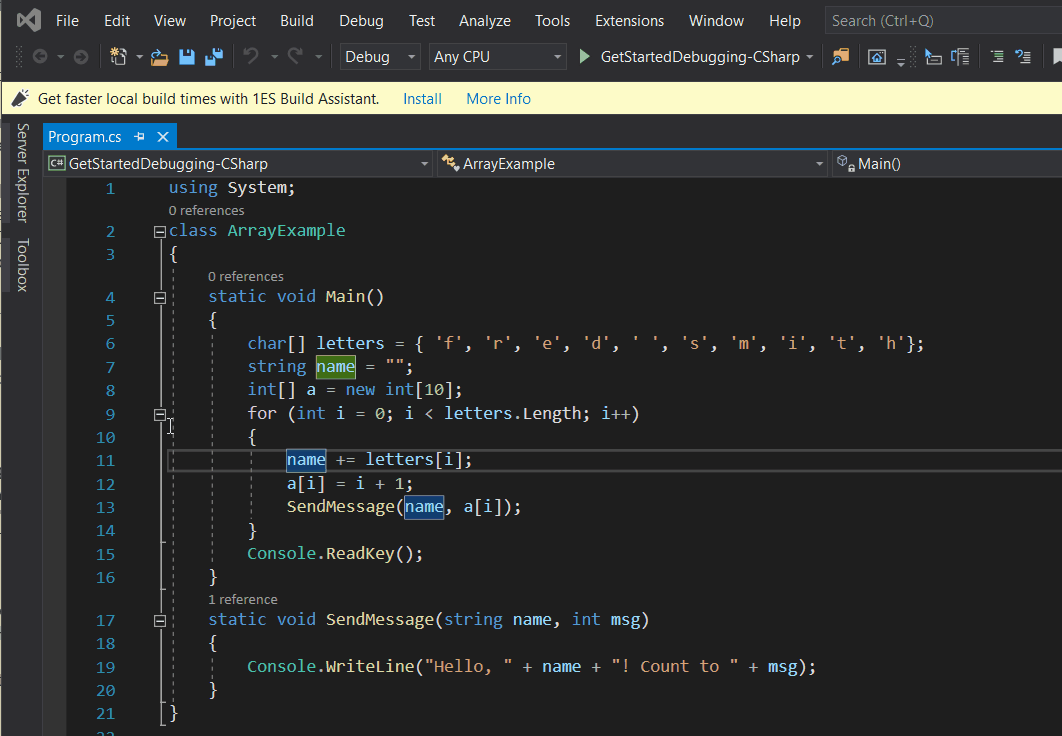Open the Server Explorer side tab
1062x736 pixels.
[22, 172]
